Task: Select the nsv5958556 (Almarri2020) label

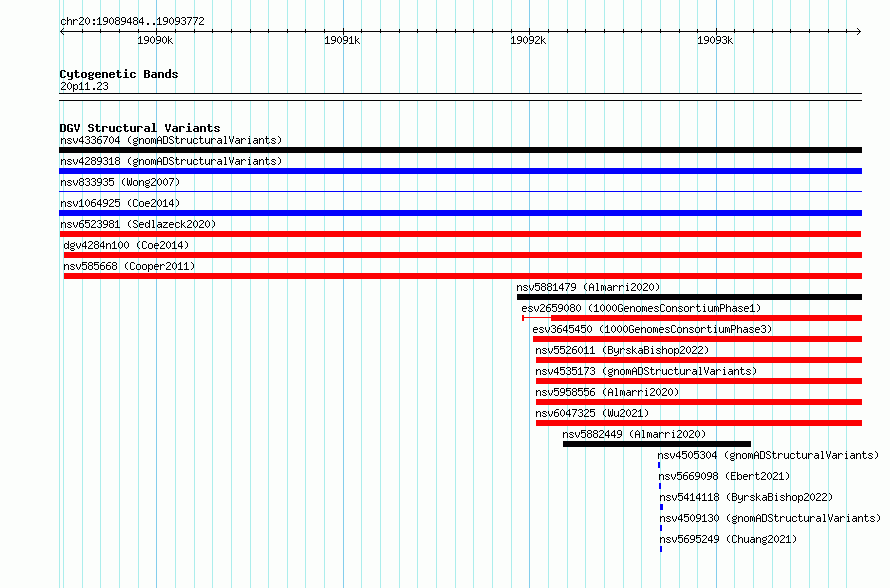Action: tap(607, 392)
